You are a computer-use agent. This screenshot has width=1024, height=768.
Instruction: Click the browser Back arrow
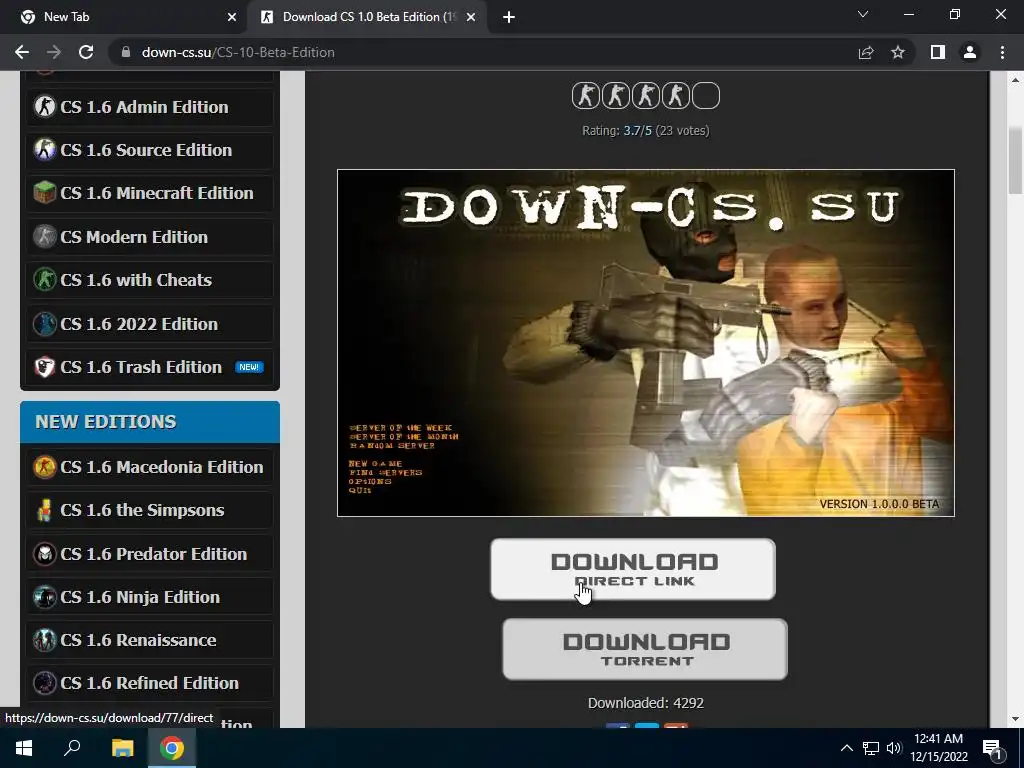click(22, 52)
